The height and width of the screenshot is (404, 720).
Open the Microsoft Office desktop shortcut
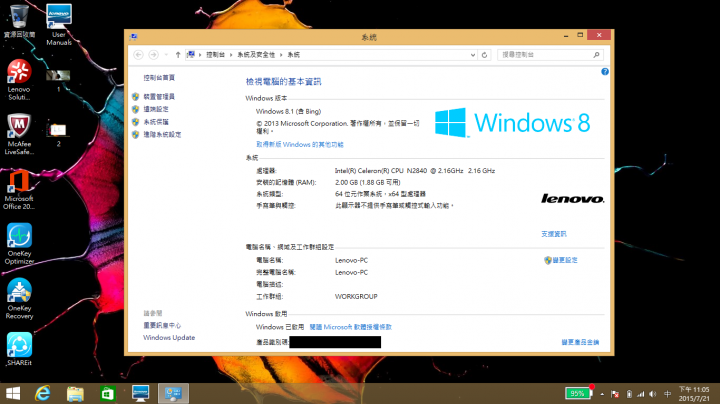19,189
